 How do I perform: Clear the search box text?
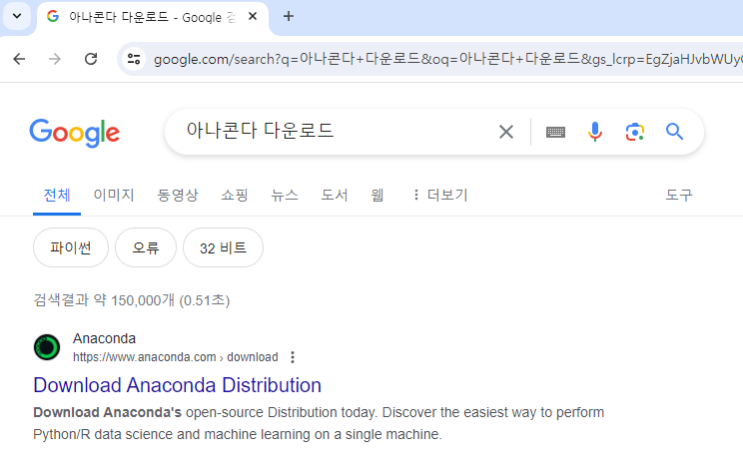click(506, 132)
